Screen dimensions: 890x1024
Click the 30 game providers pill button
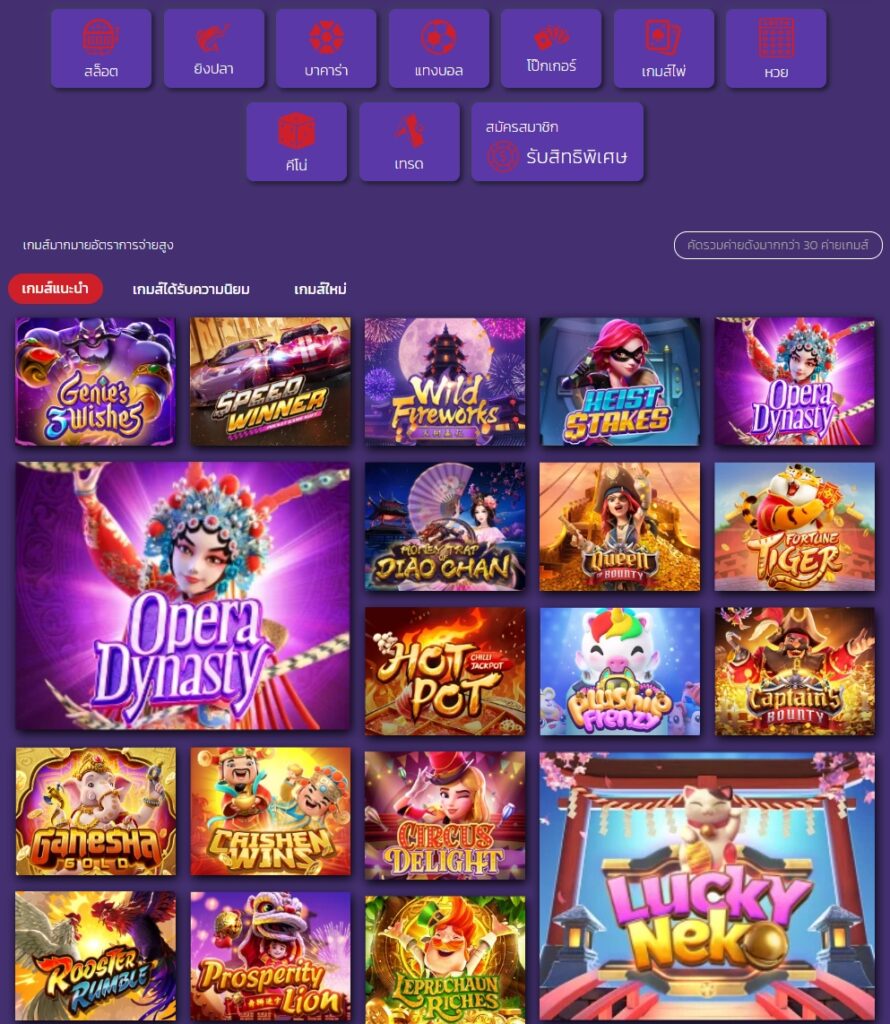pos(778,245)
